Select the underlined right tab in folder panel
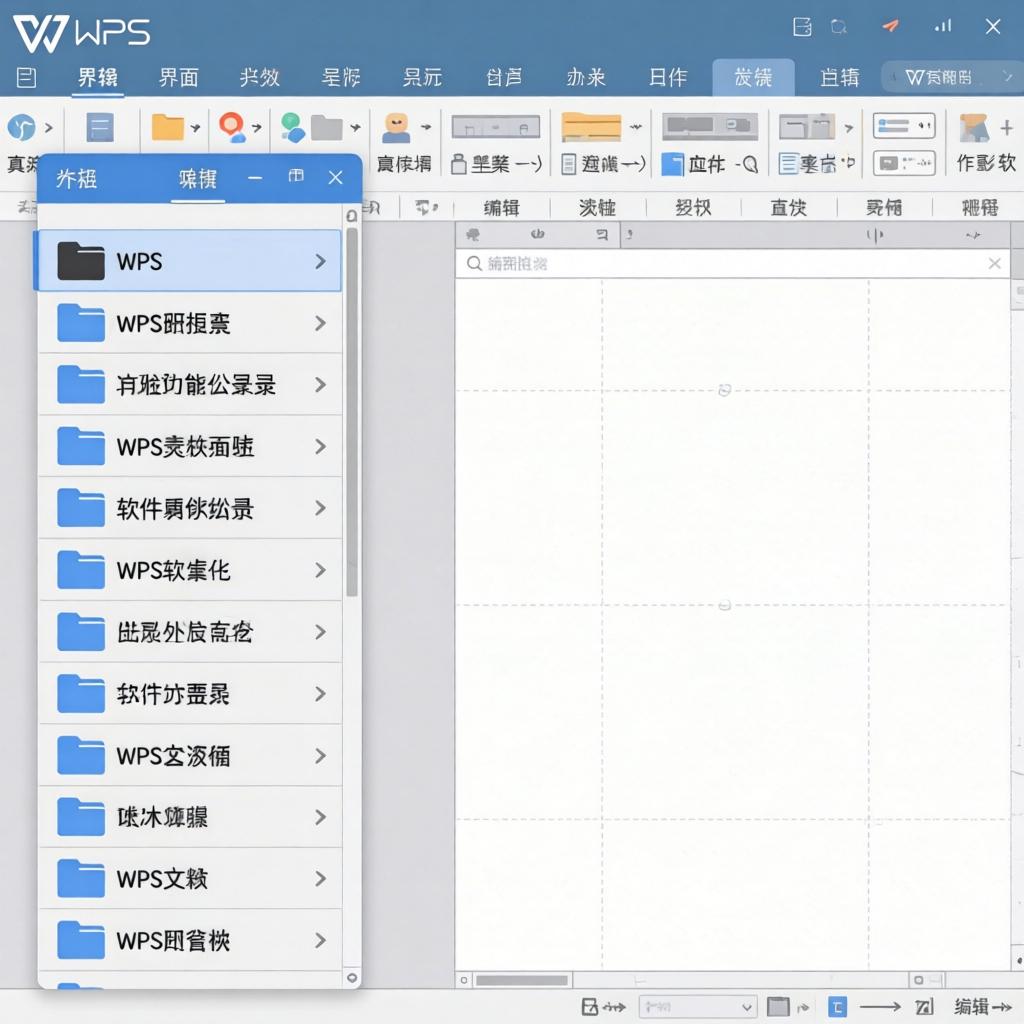1024x1024 pixels. click(x=198, y=178)
